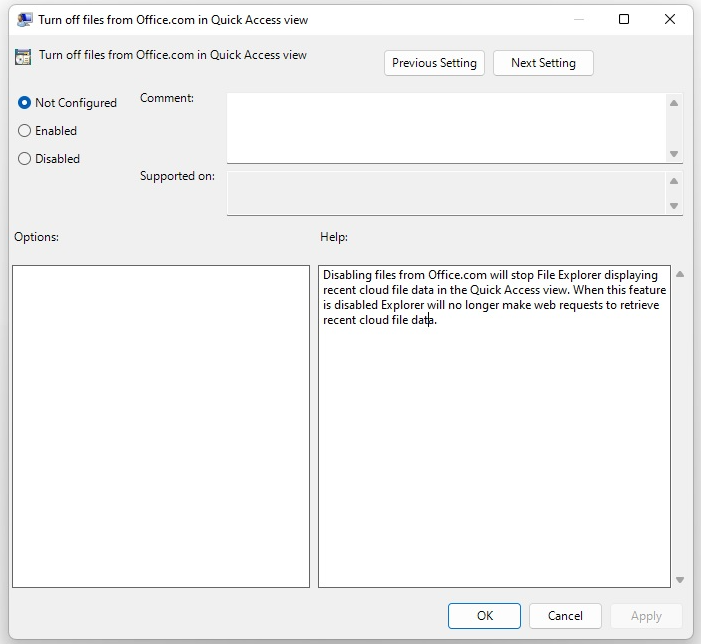701x644 pixels.
Task: Select the Disabled radio button
Action: 25,159
